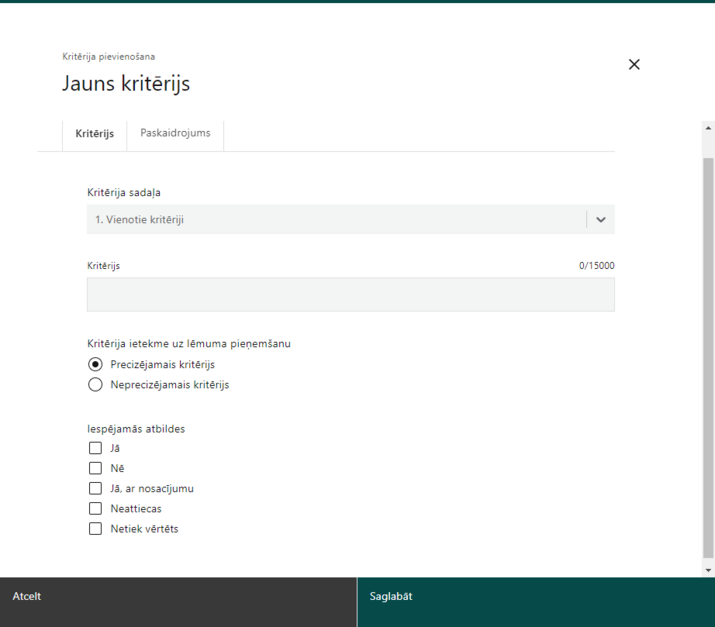The width and height of the screenshot is (715, 627).
Task: Click the 0/15000 character counter
Action: 596,265
